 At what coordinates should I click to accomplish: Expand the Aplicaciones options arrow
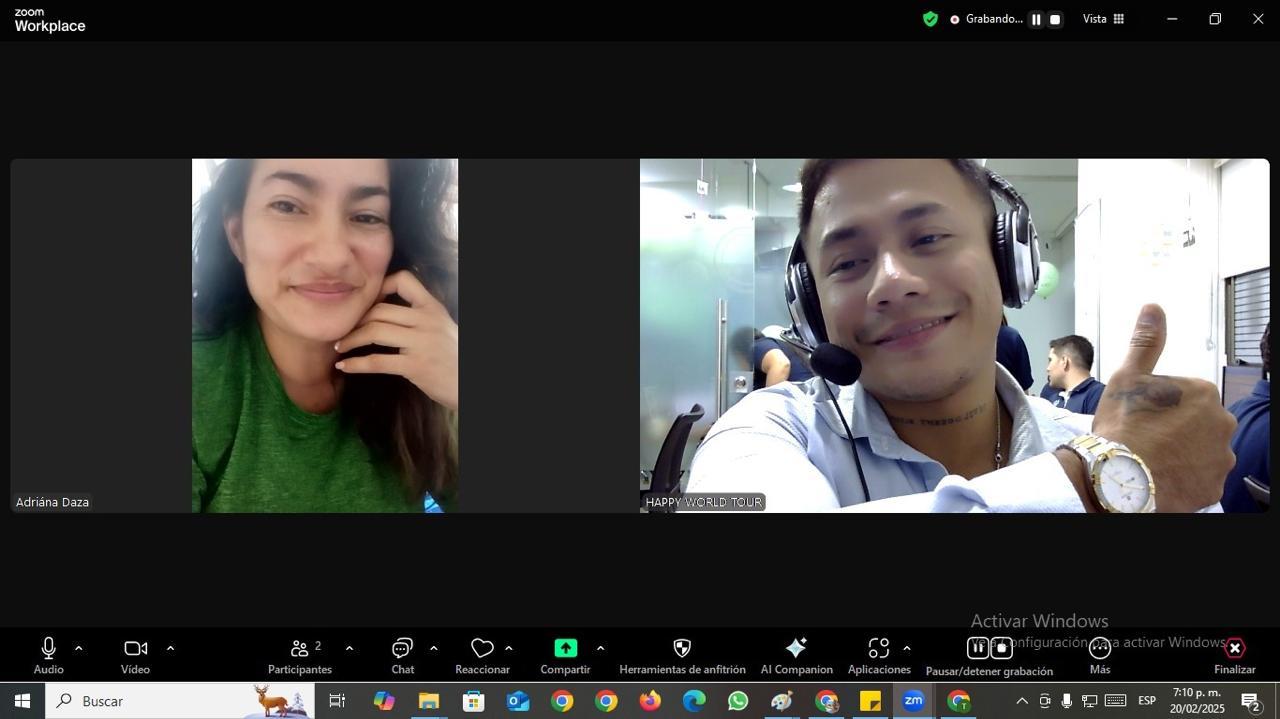907,648
